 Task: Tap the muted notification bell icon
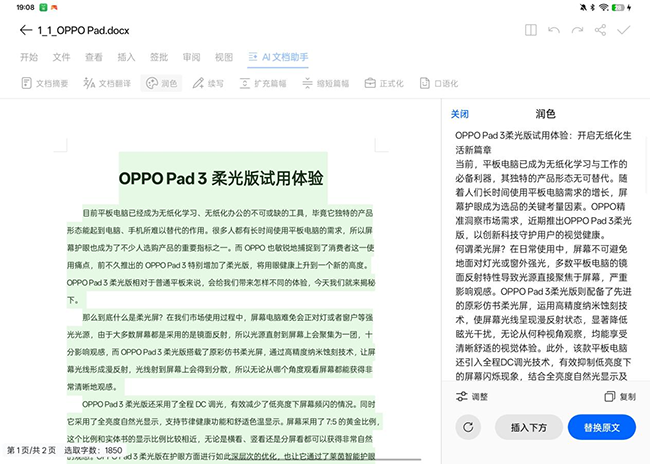tap(583, 7)
